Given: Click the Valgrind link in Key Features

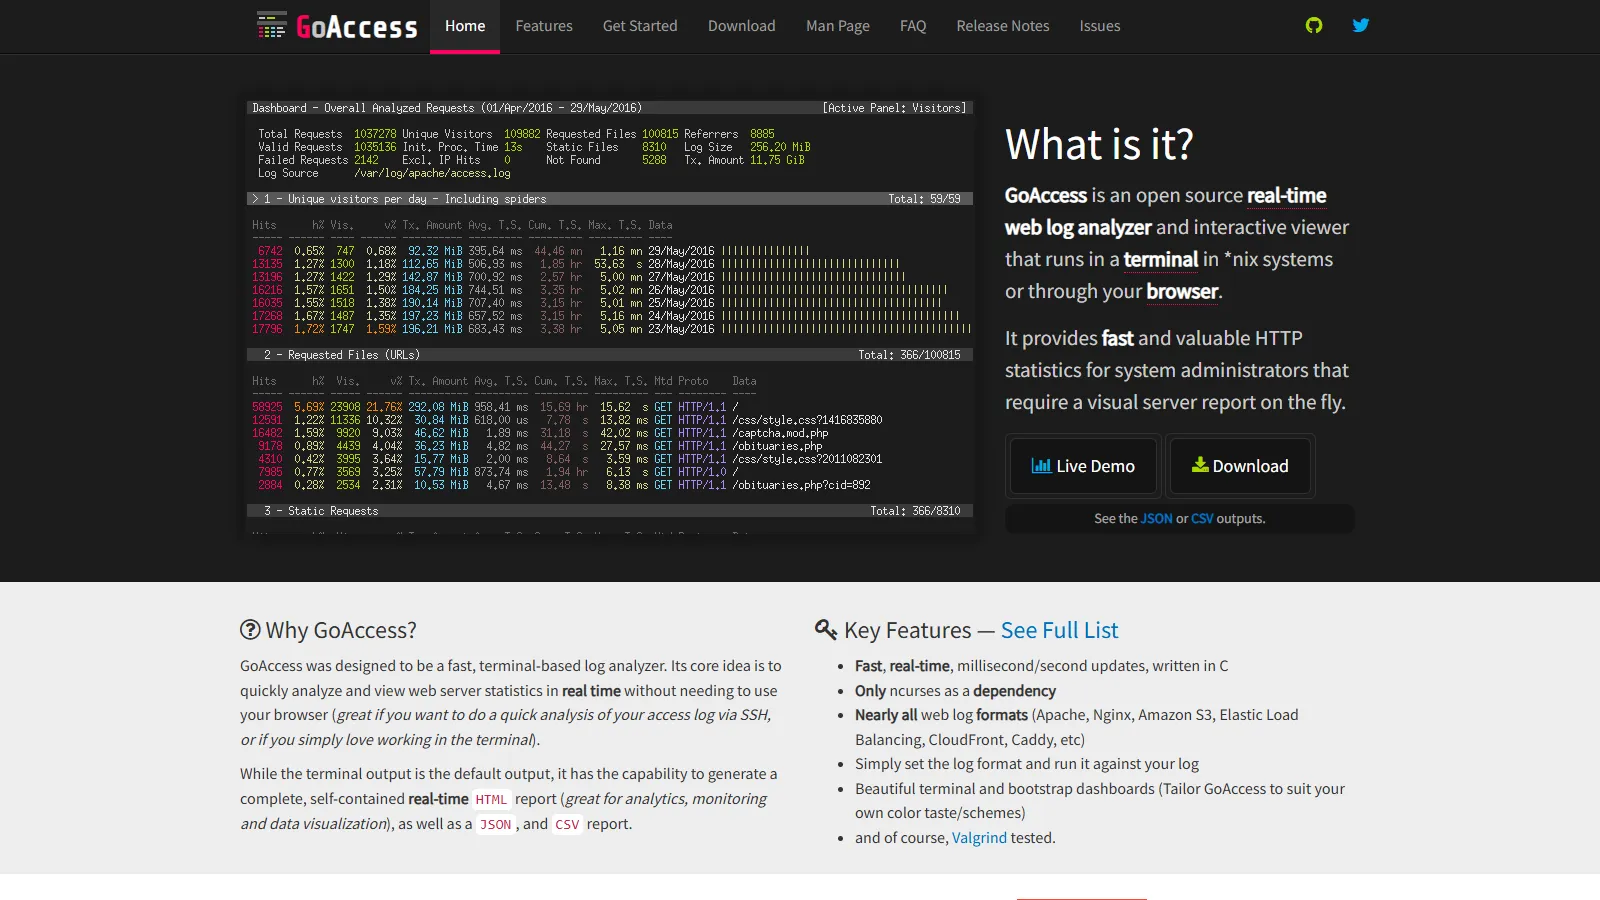Looking at the screenshot, I should click(979, 838).
